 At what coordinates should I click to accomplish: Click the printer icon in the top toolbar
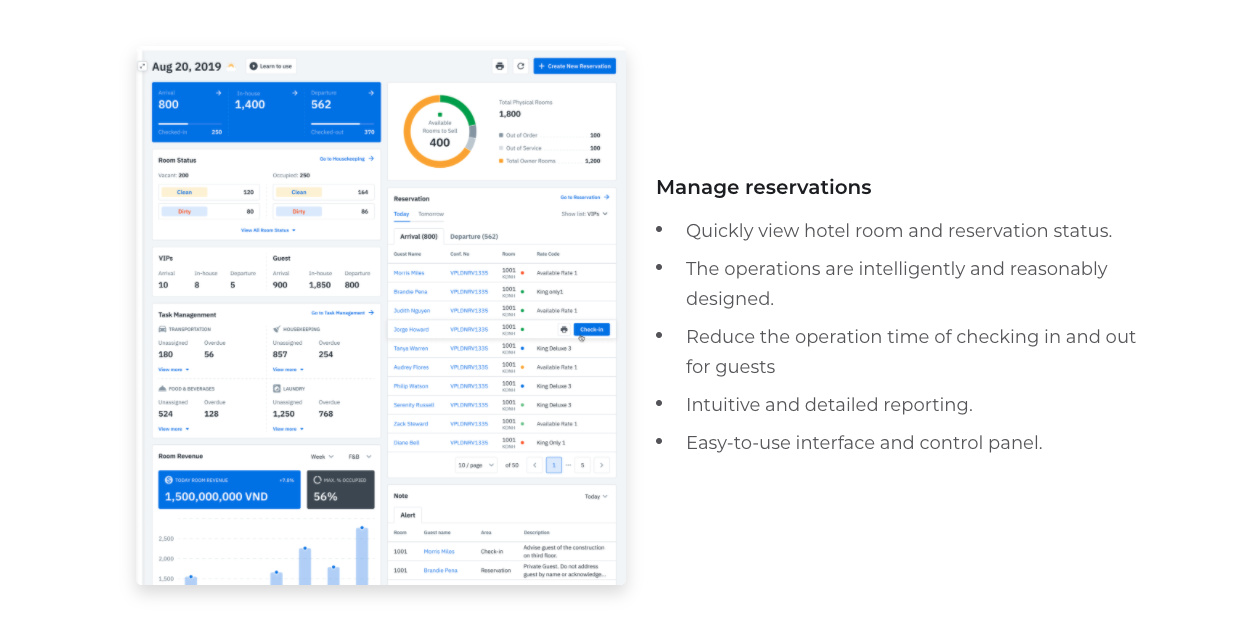(500, 66)
